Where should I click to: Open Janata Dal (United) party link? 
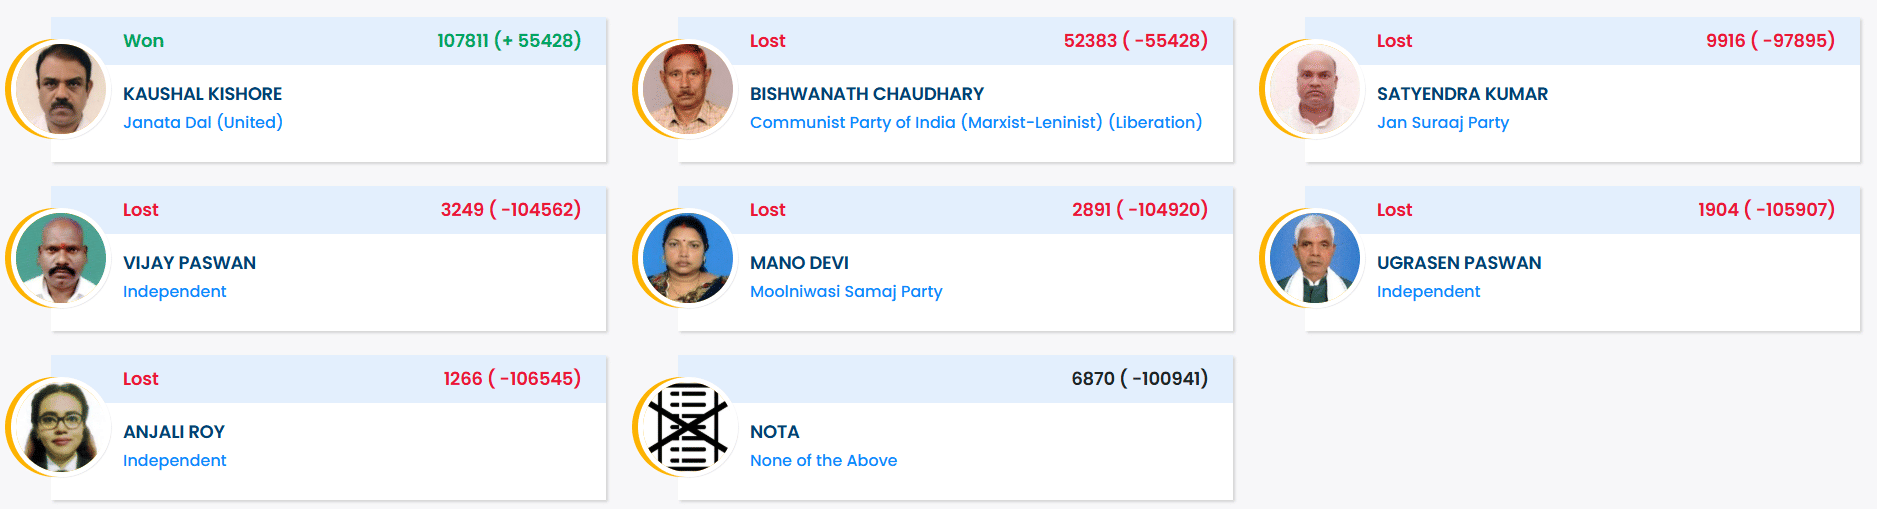click(x=202, y=122)
